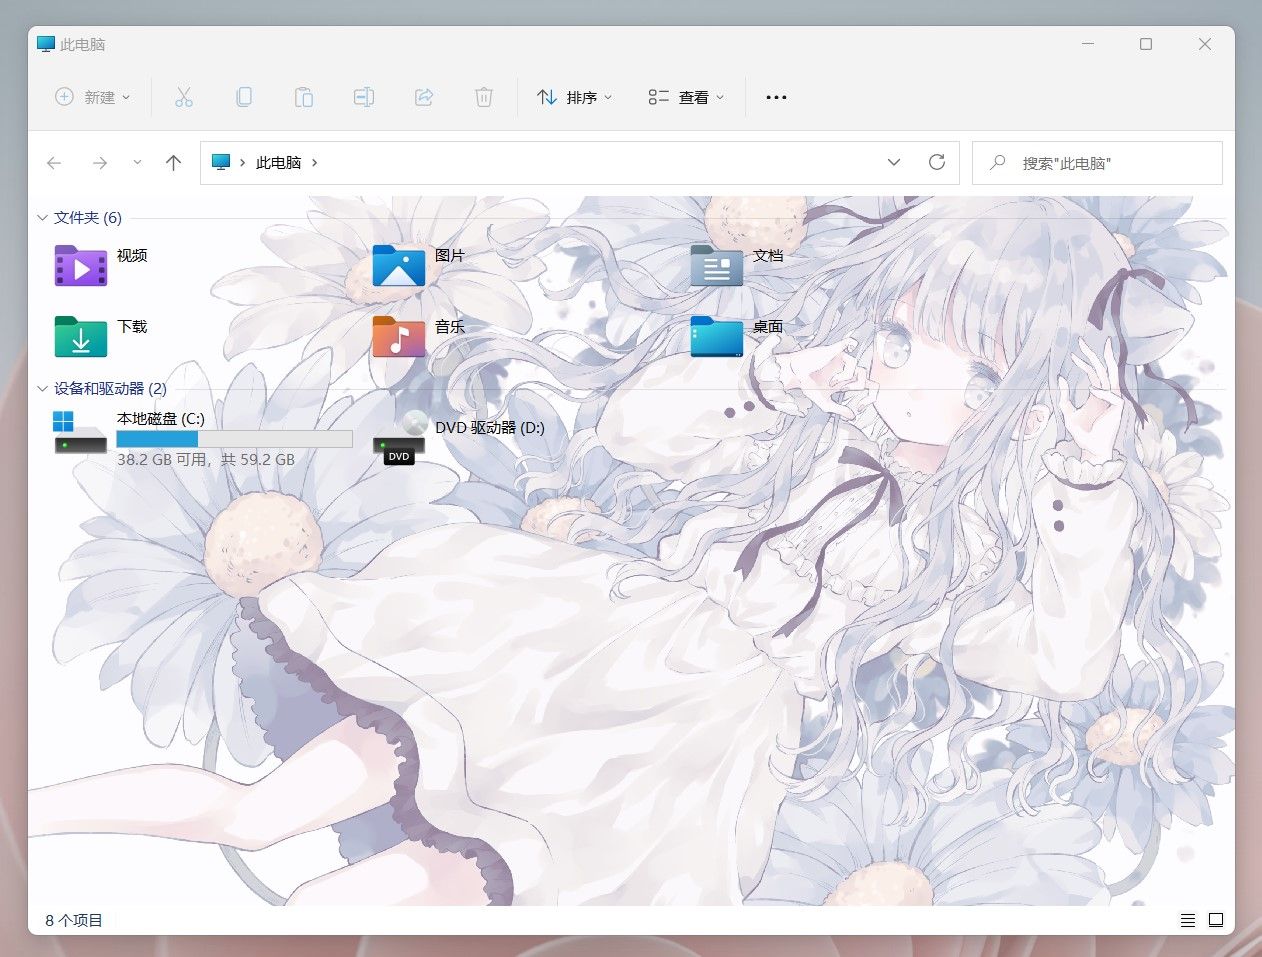Select the DVD 驱动器 (D:) drive icon
This screenshot has width=1262, height=957.
coord(399,438)
